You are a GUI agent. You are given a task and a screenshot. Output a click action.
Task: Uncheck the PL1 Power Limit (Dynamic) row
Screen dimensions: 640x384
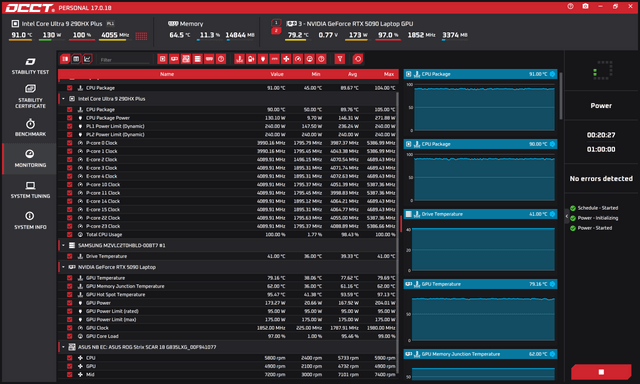click(69, 126)
